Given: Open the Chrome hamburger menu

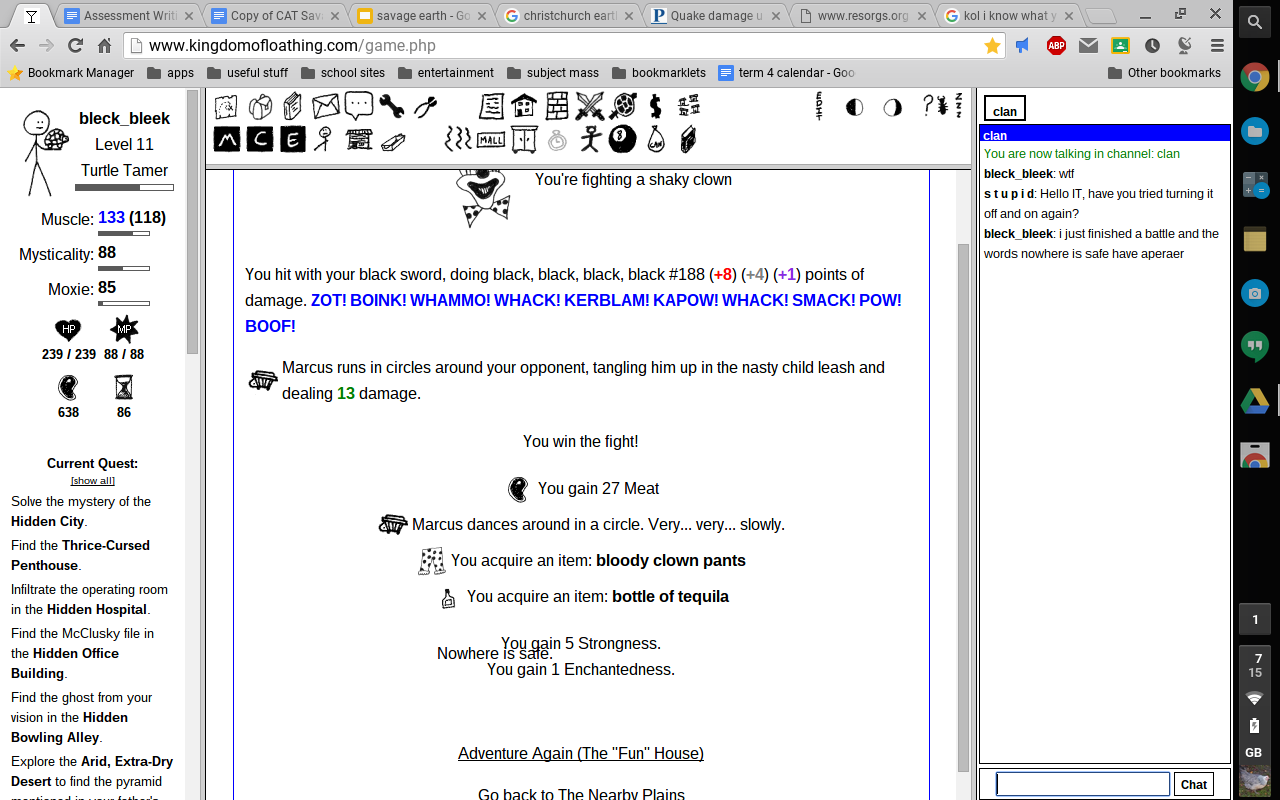Looking at the screenshot, I should click(1217, 46).
